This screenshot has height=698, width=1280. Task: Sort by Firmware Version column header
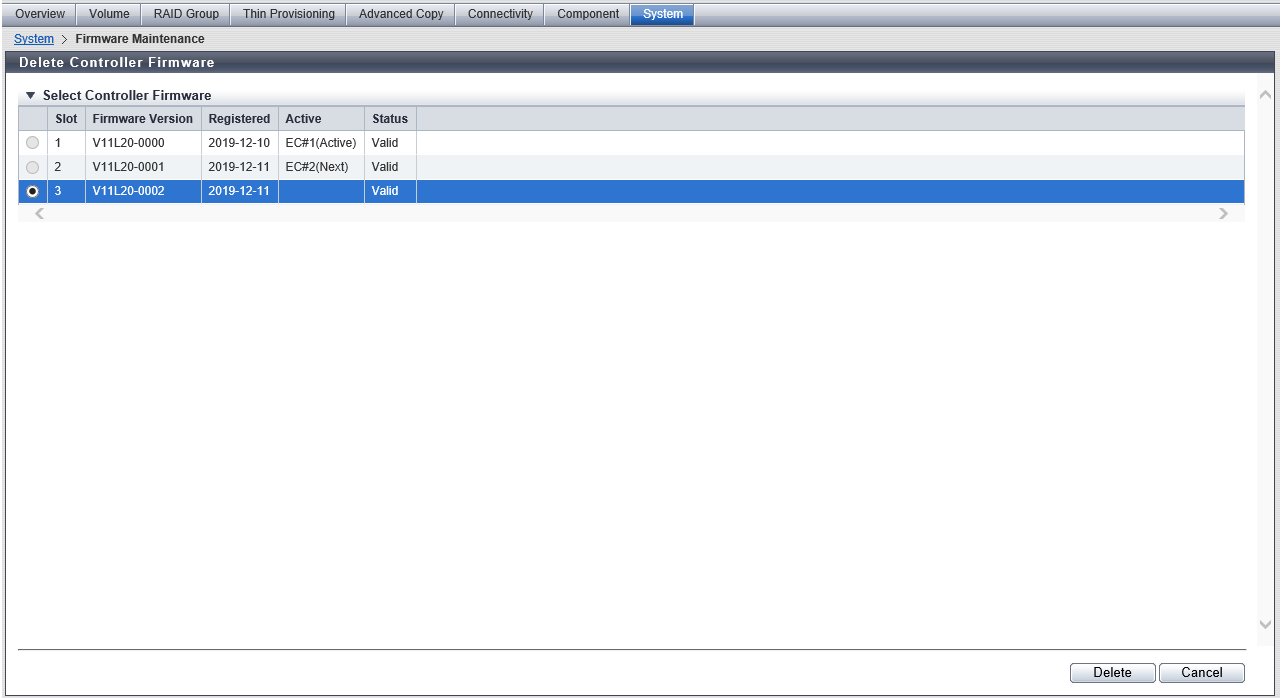(142, 119)
